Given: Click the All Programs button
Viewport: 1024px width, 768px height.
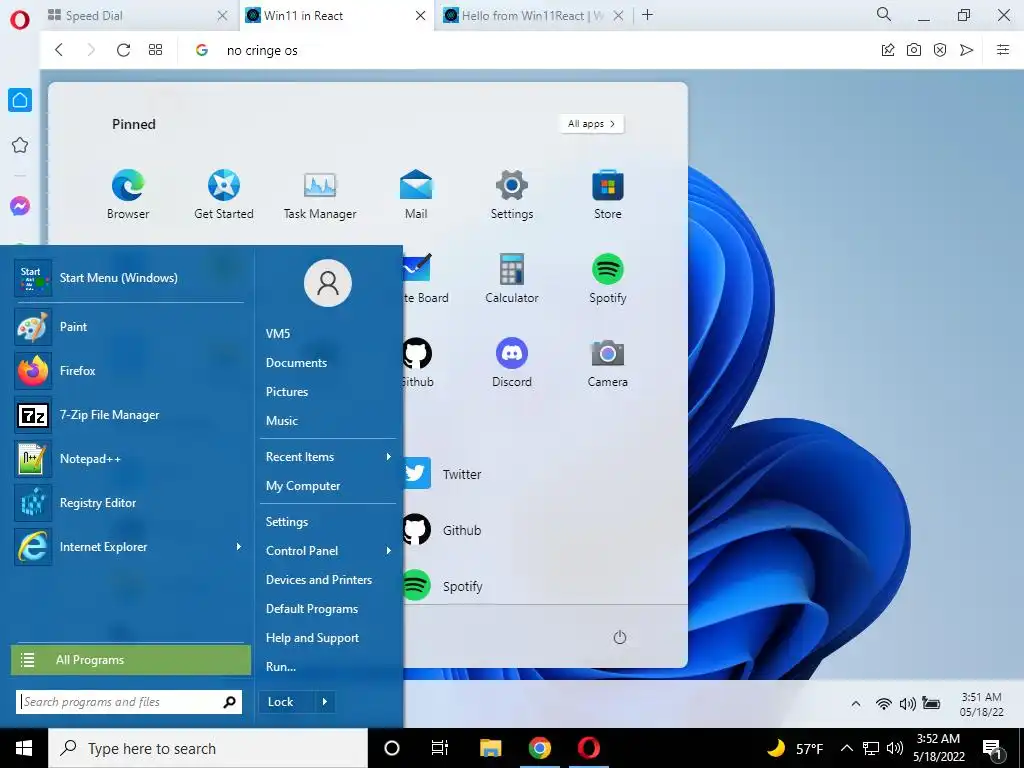Looking at the screenshot, I should coord(131,660).
